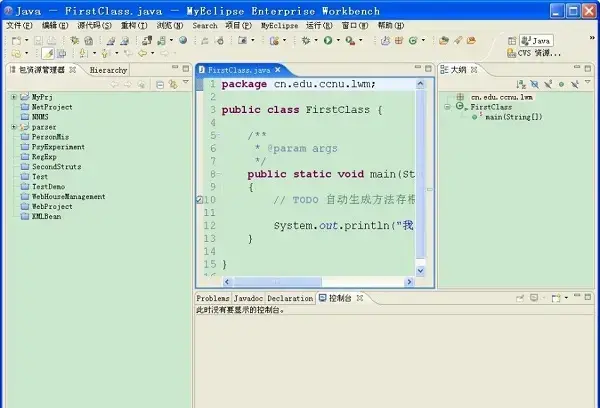Open the 文件 (File) menu
The height and width of the screenshot is (408, 600).
[19, 26]
